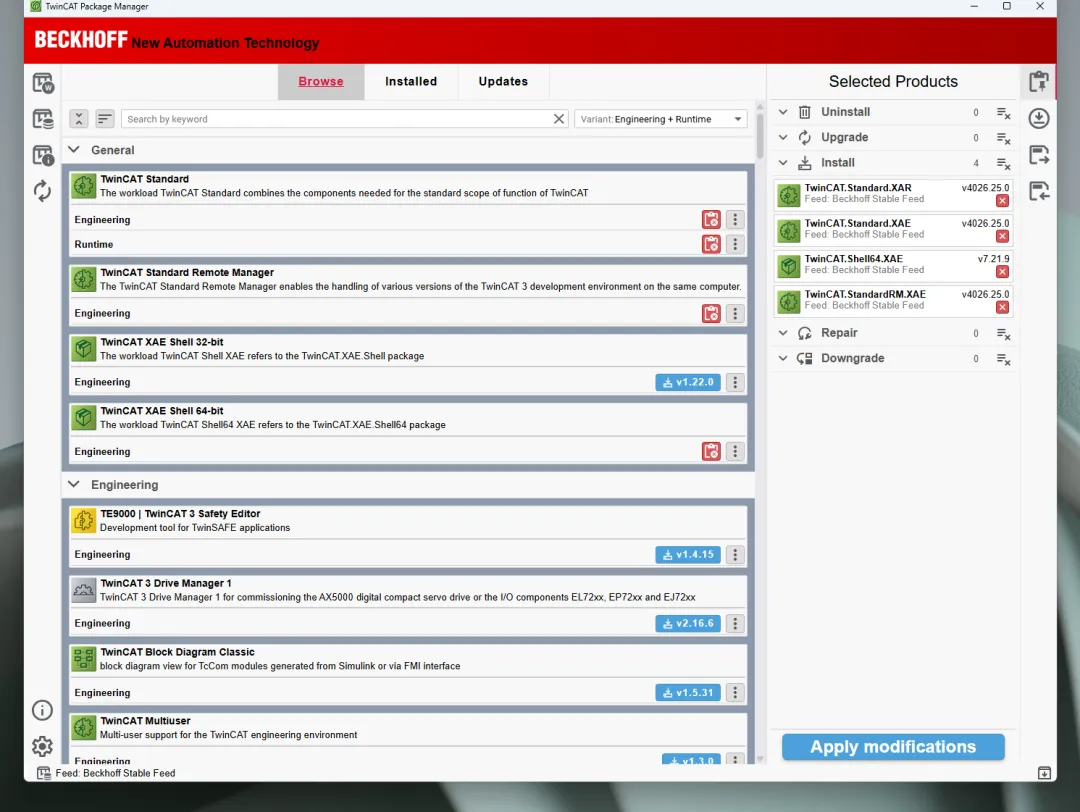The width and height of the screenshot is (1080, 812).
Task: Collapse the Engineering category
Action: pyautogui.click(x=74, y=484)
